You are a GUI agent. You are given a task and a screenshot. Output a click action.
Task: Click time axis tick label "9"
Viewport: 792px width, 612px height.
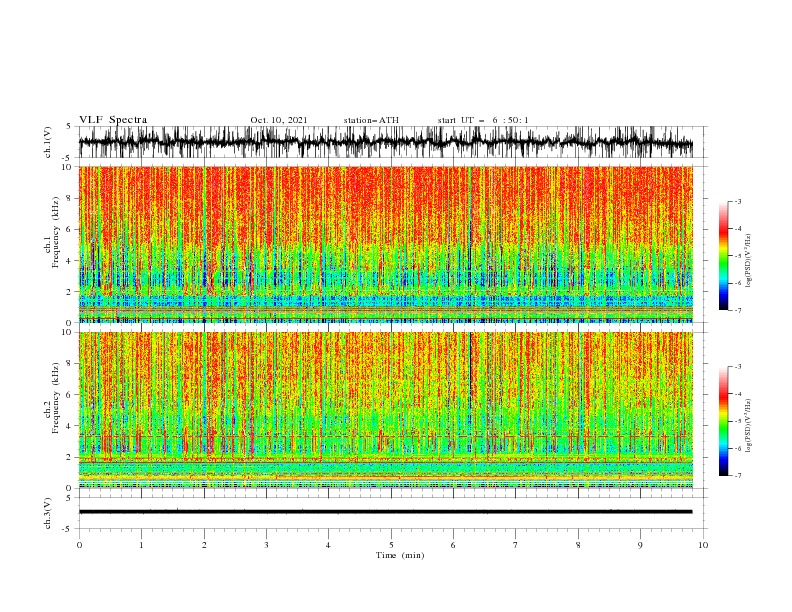tap(640, 545)
